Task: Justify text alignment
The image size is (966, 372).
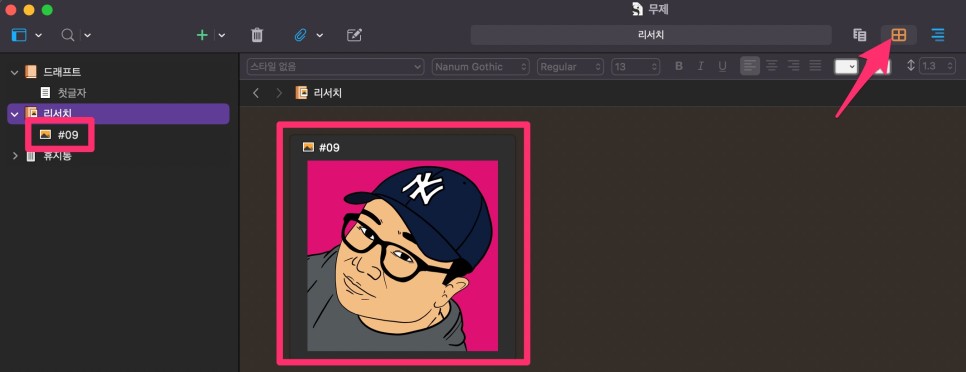Action: click(x=815, y=66)
